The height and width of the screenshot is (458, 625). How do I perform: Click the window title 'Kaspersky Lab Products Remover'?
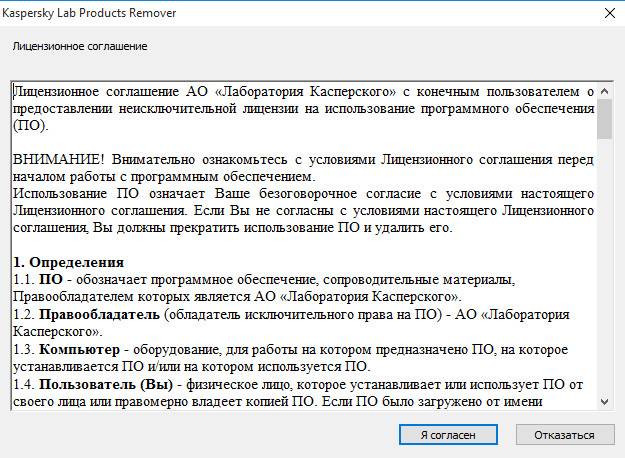pyautogui.click(x=89, y=13)
